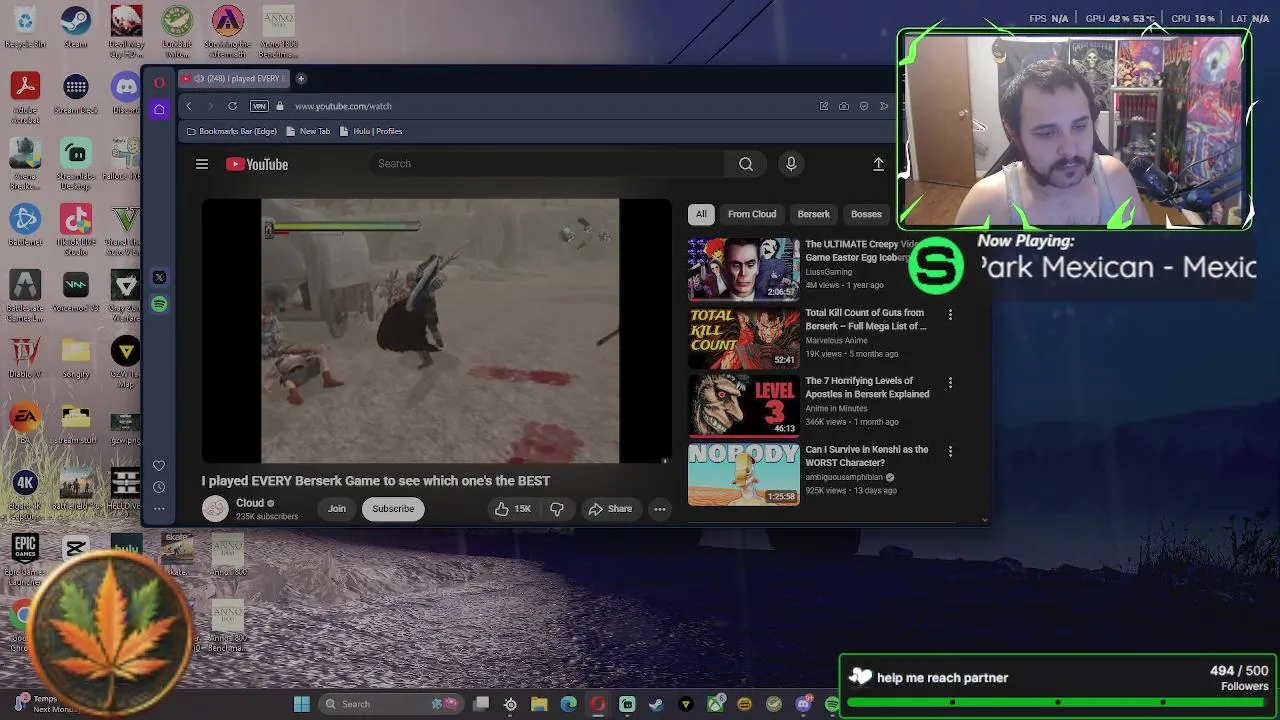Open Microsoft Edge from taskbar
The image size is (1280, 720).
coord(569,704)
